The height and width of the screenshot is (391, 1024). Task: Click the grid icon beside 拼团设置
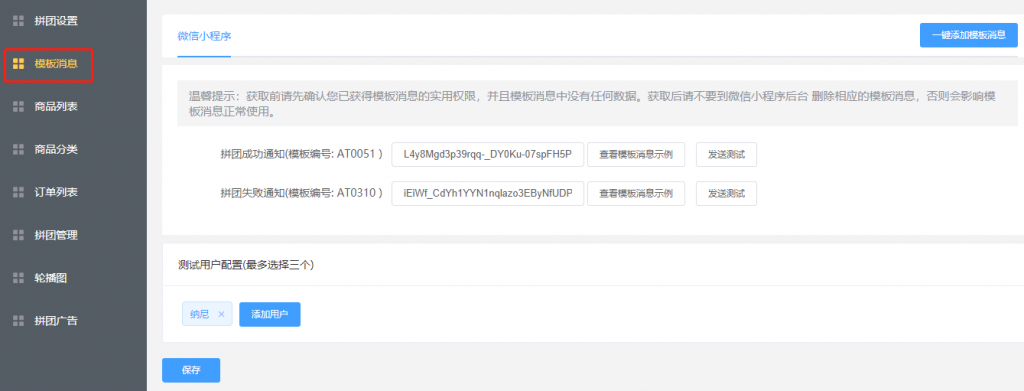(18, 21)
